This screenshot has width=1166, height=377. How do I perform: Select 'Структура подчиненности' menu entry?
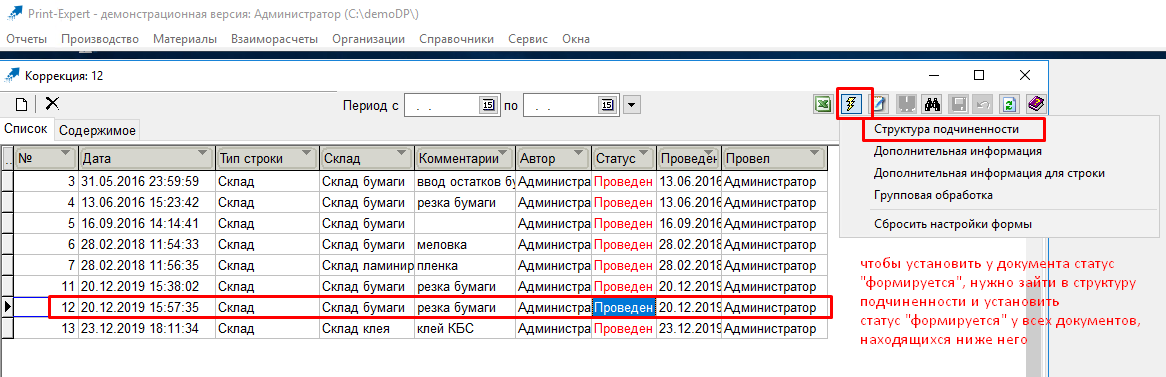tap(946, 129)
